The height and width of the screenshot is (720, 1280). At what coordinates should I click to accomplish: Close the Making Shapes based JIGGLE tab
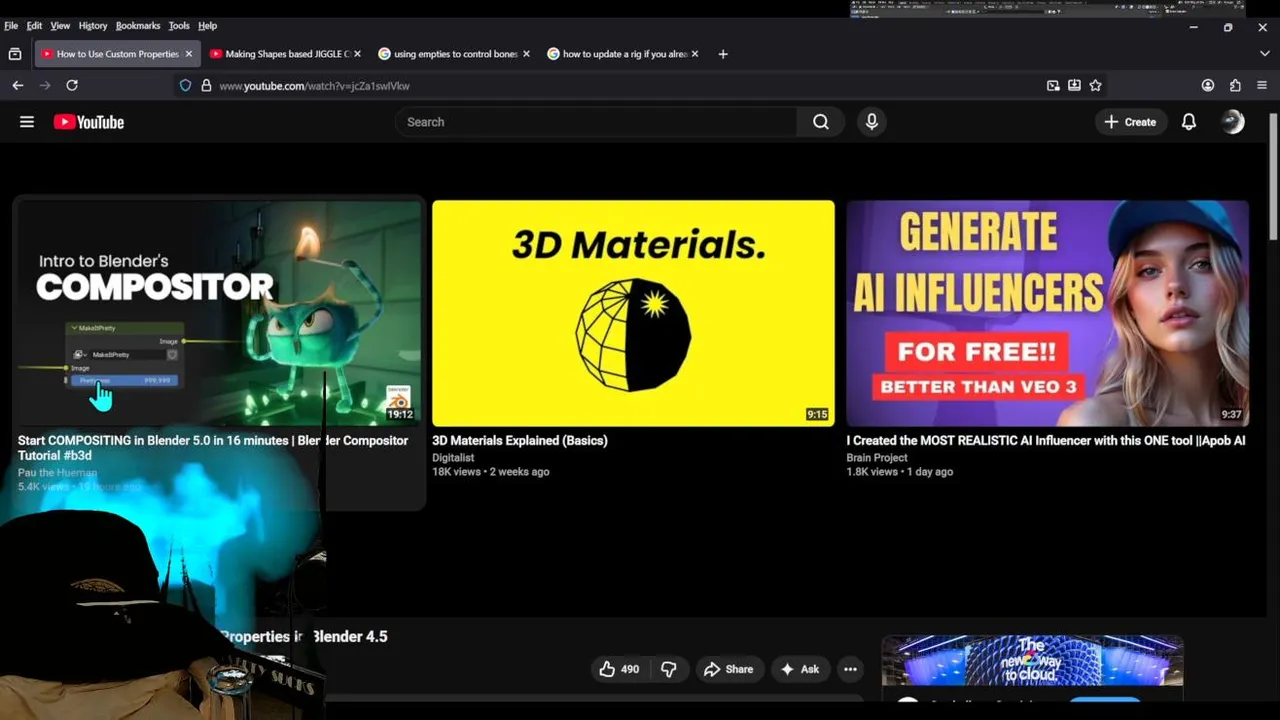pos(357,54)
